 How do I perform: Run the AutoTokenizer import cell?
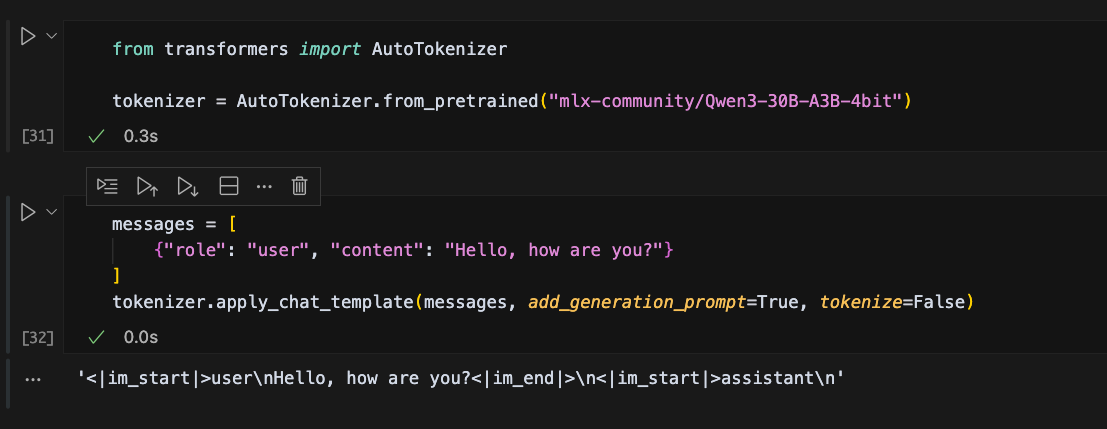click(28, 36)
